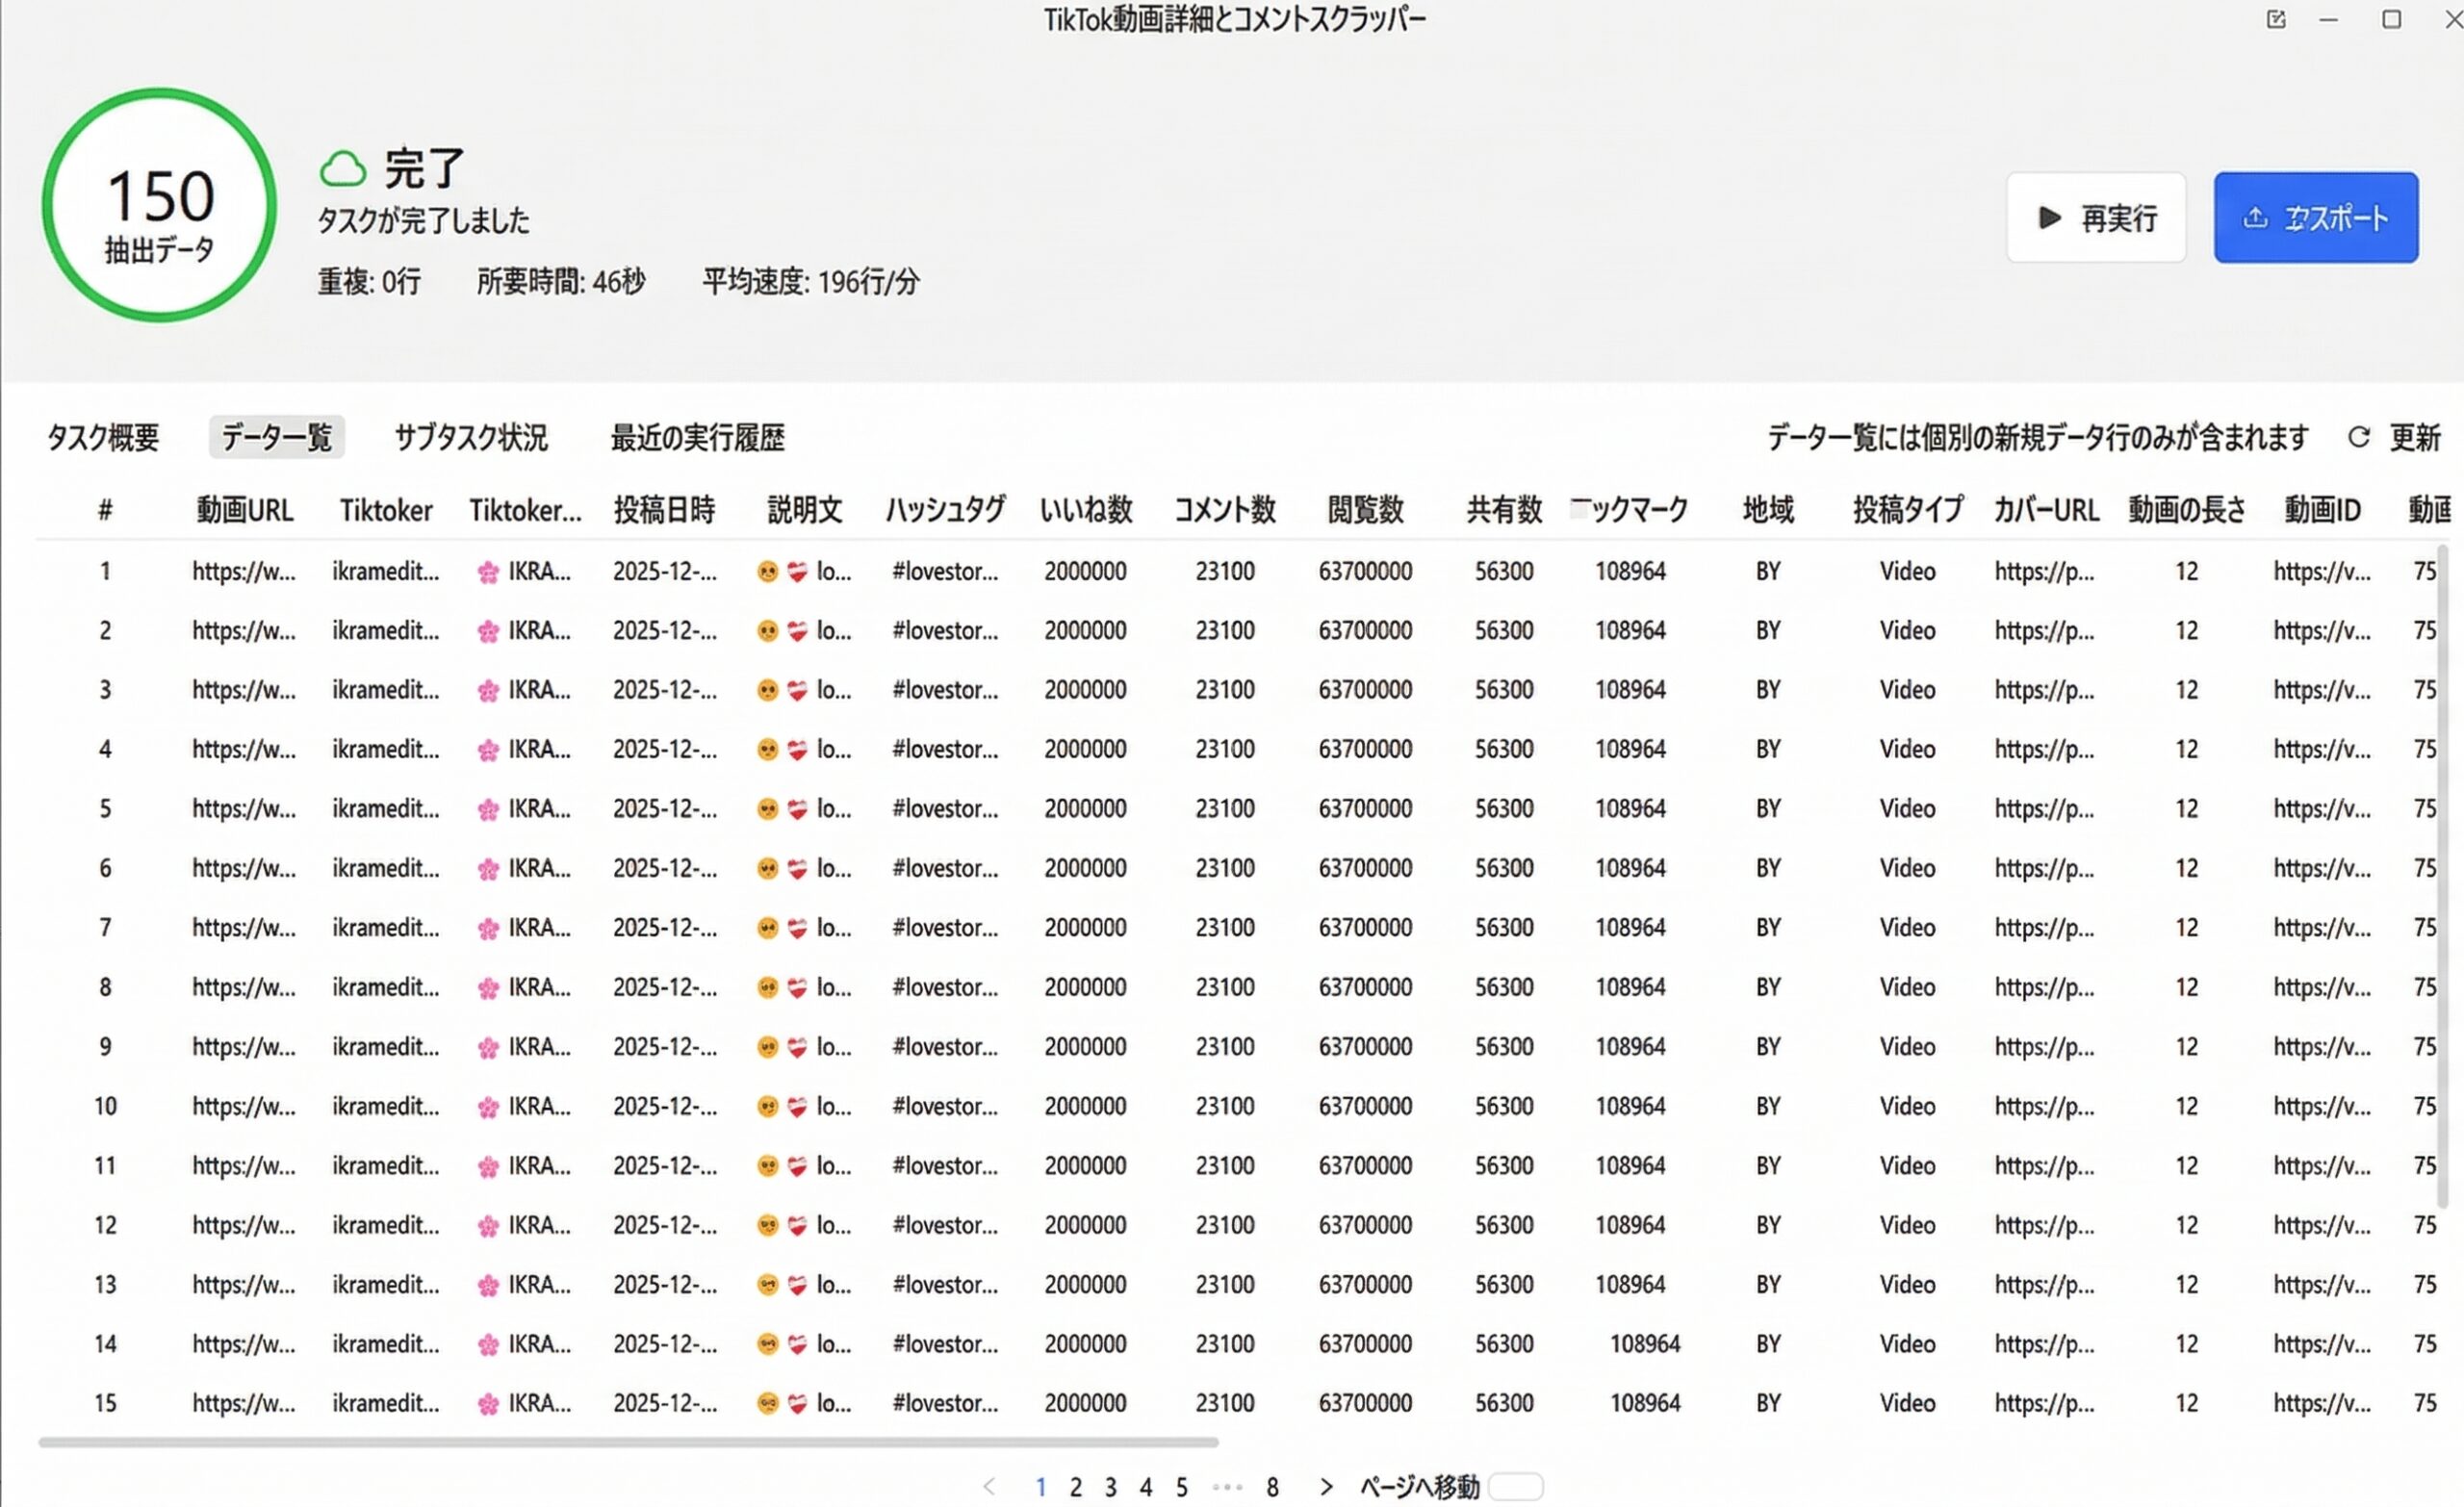Image resolution: width=2464 pixels, height=1507 pixels.
Task: Click the エクスポート button
Action: 2316,218
